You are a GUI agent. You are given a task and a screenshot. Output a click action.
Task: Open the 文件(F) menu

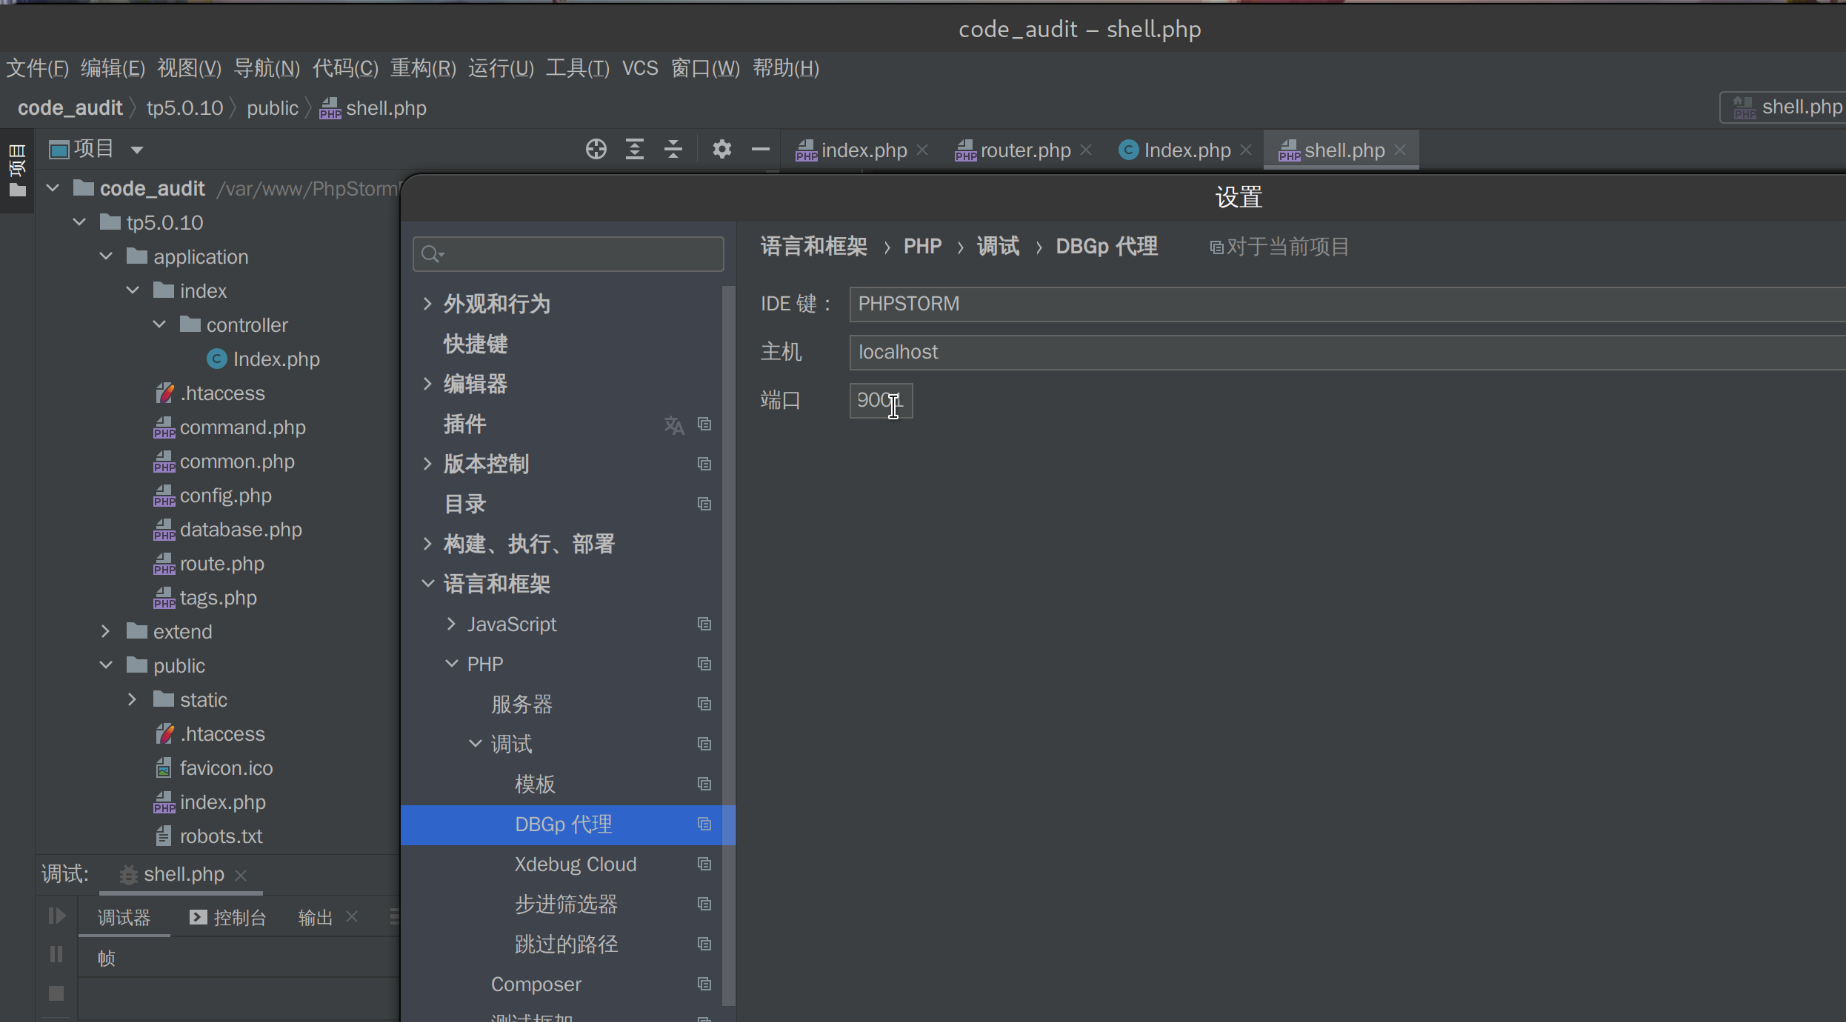coord(38,68)
